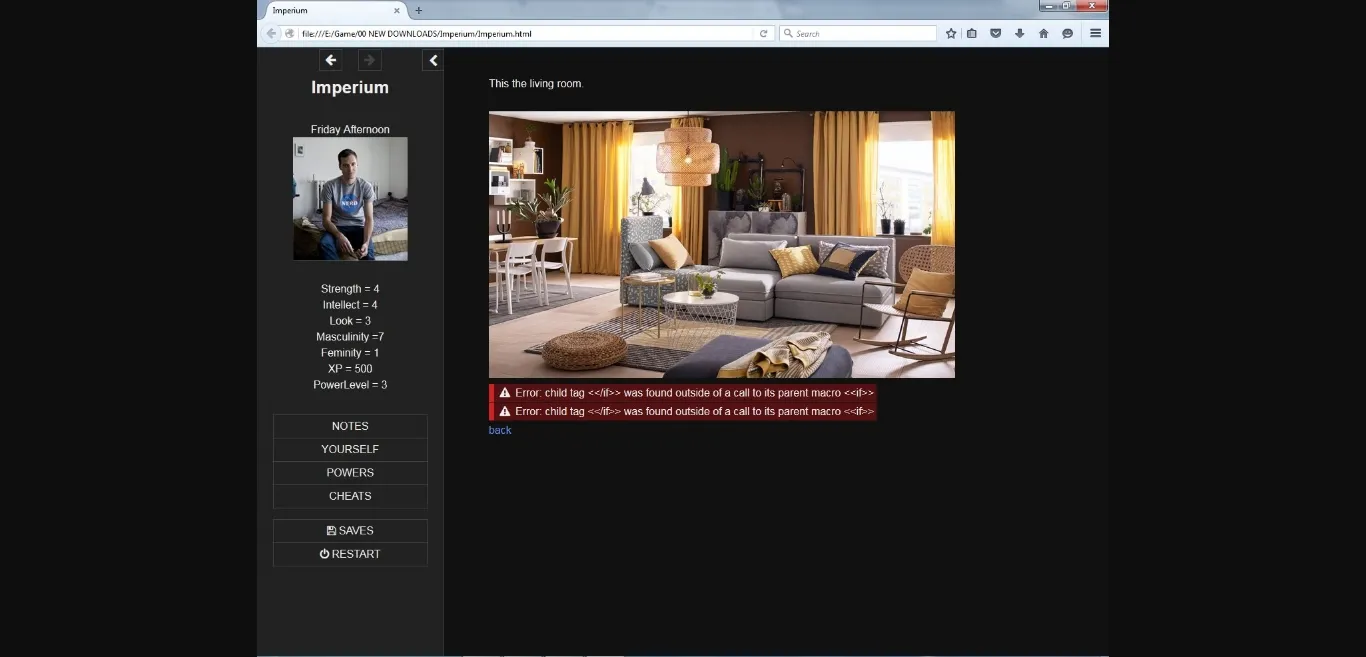Toggle the bookmark star for this page
1366x657 pixels.
point(950,33)
